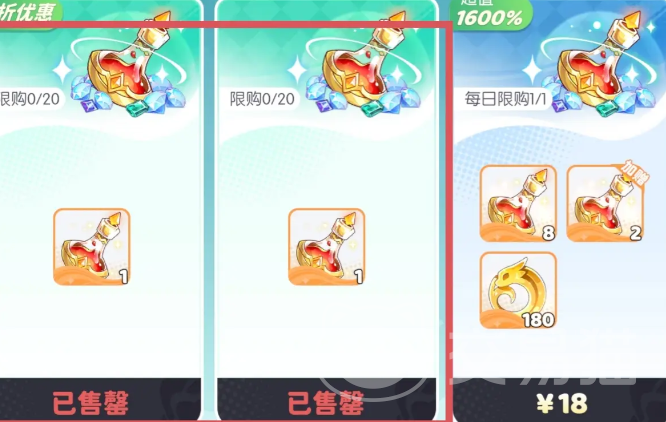The height and width of the screenshot is (422, 666).
Task: Click the ¥18 purchase button
Action: (560, 400)
